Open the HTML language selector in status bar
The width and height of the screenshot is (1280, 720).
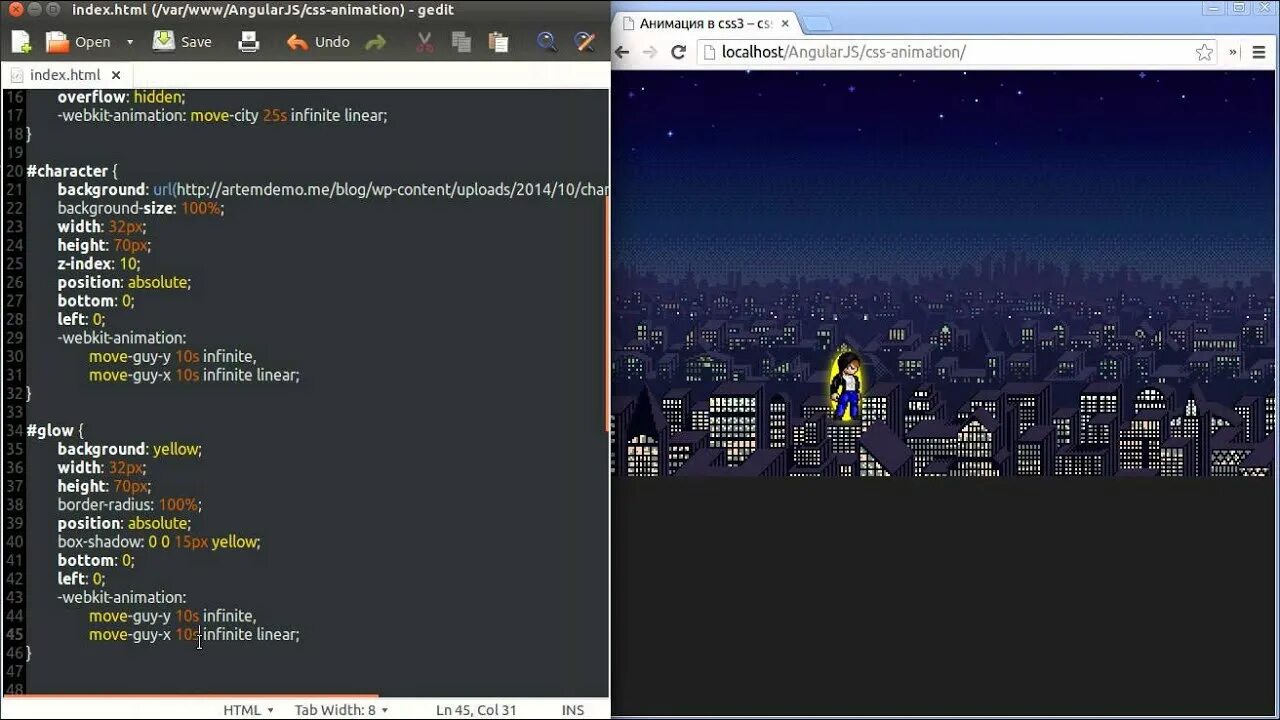[x=248, y=710]
